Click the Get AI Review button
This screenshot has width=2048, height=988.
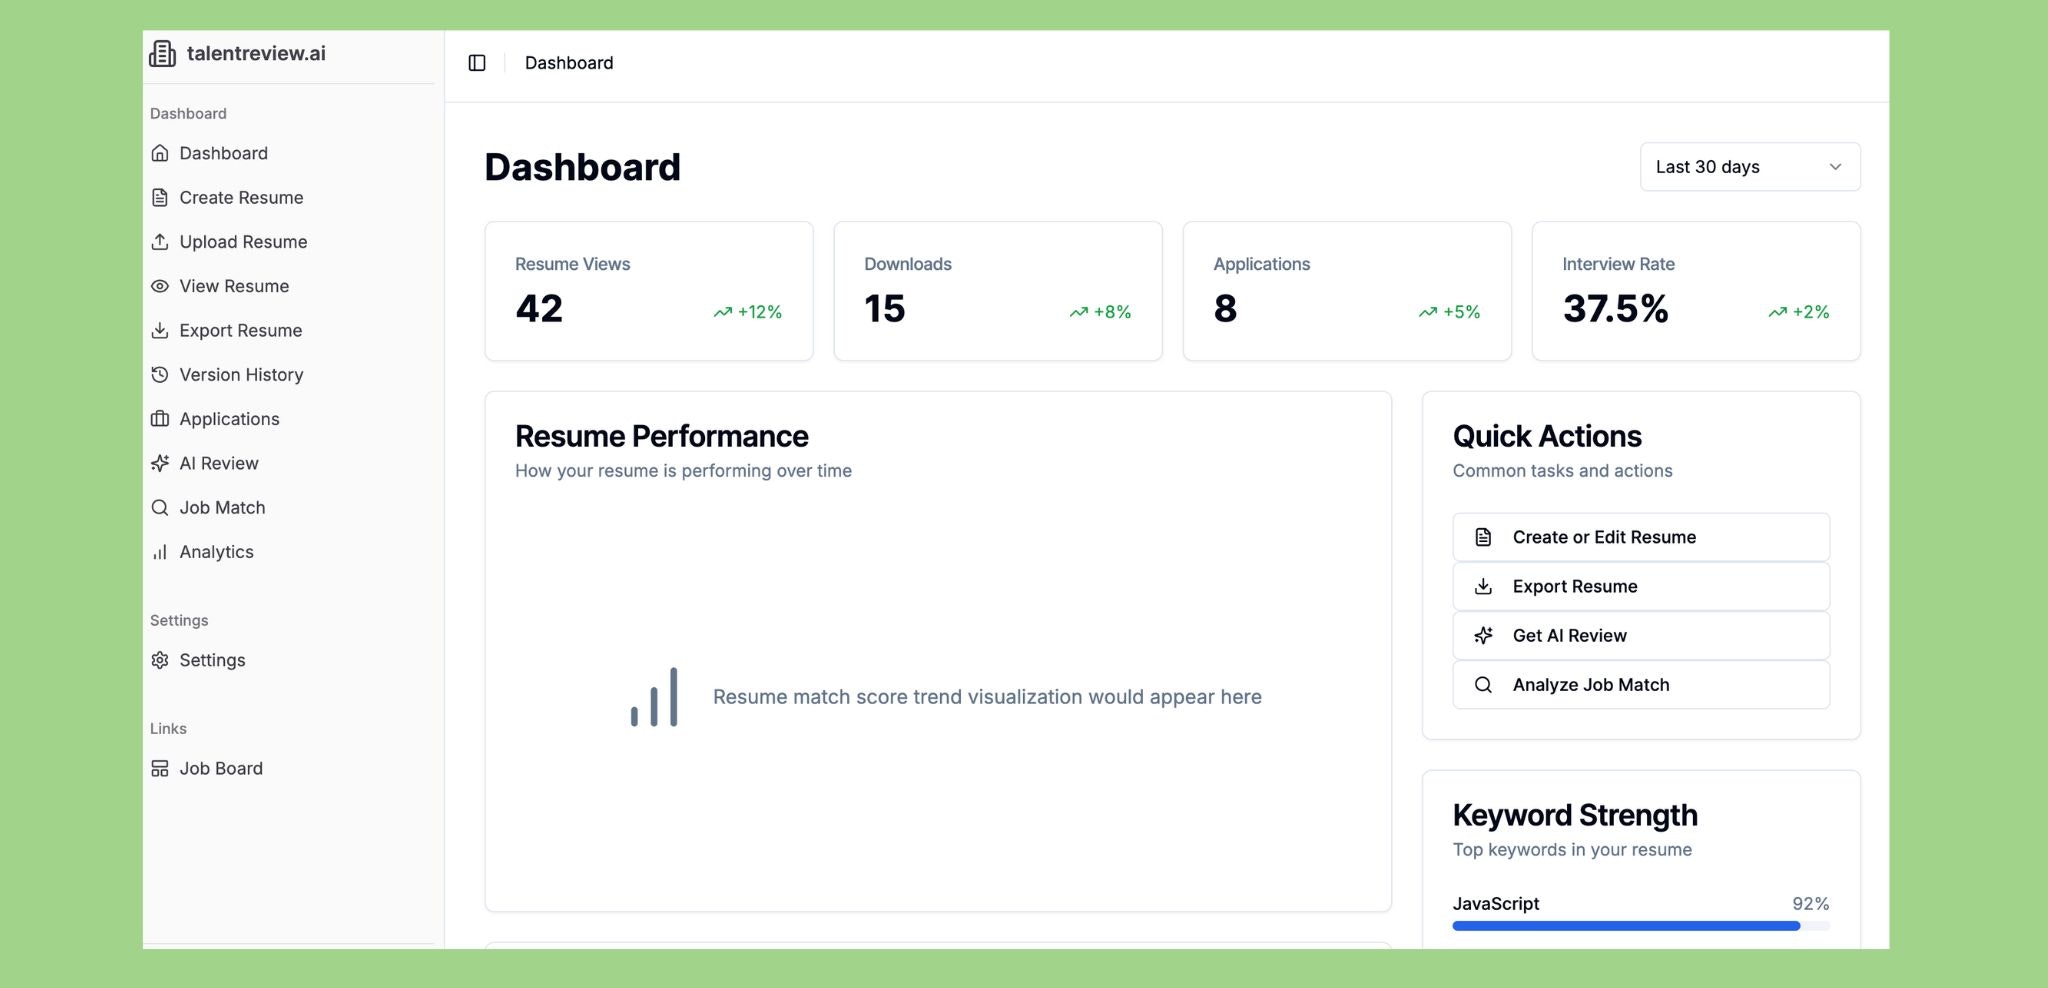1641,635
